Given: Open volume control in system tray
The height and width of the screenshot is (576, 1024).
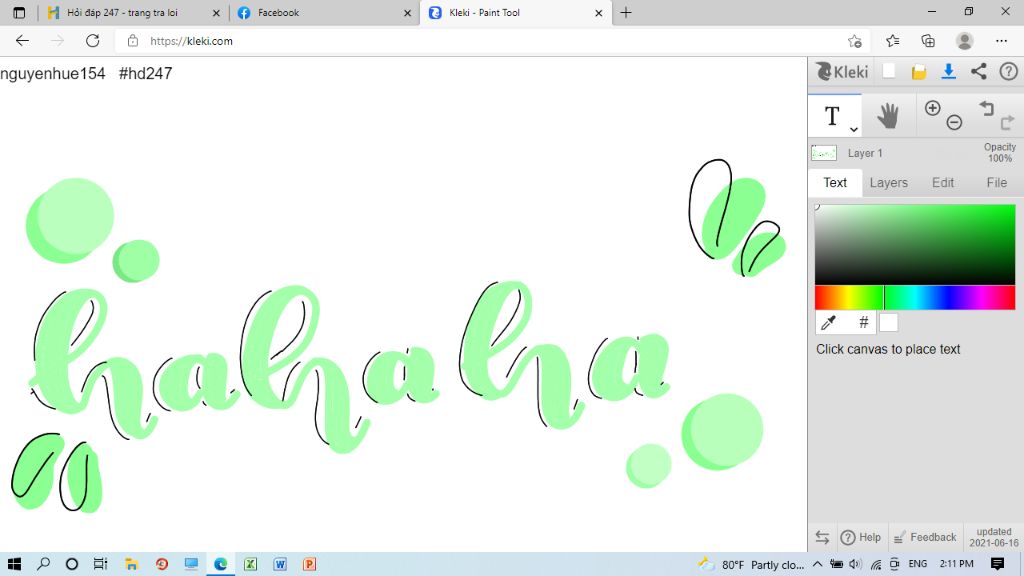Looking at the screenshot, I should tap(855, 564).
